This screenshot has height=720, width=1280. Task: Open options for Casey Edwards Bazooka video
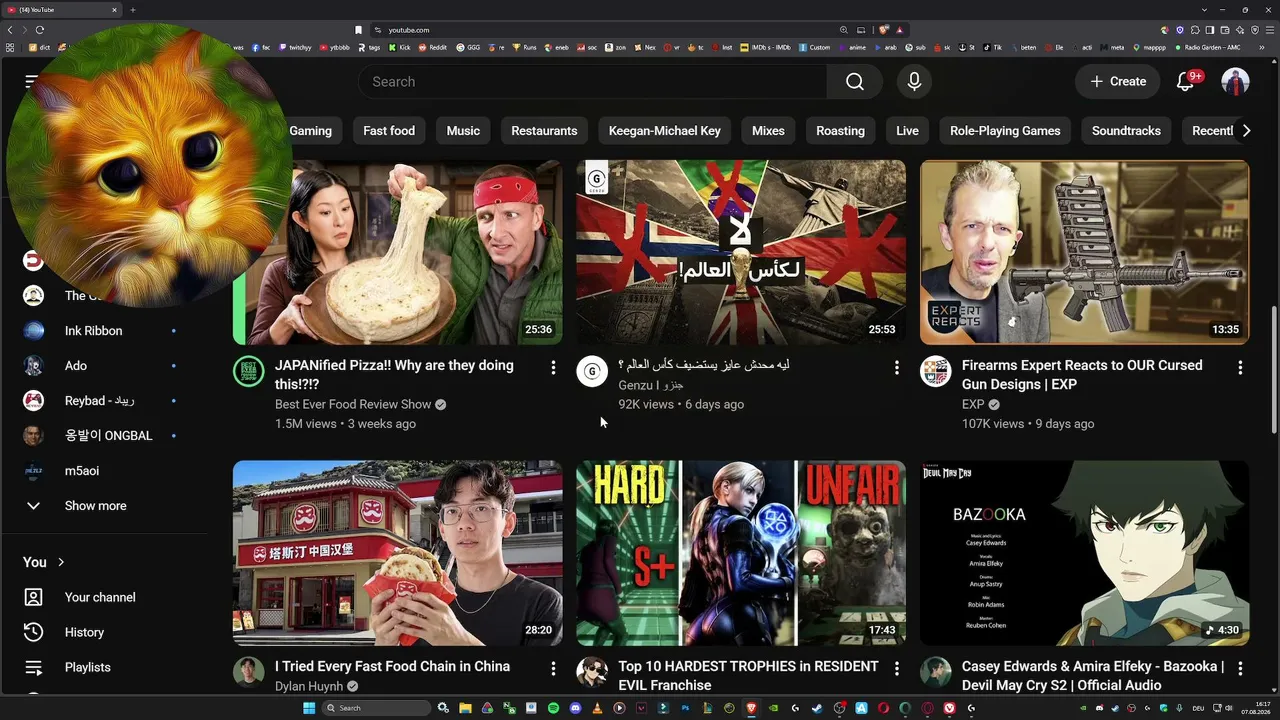tap(1240, 668)
